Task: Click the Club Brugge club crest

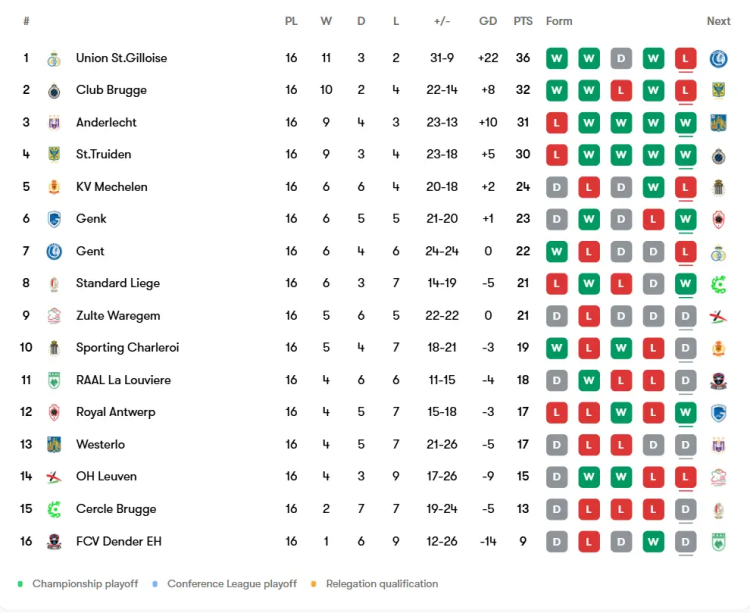Action: (54, 90)
